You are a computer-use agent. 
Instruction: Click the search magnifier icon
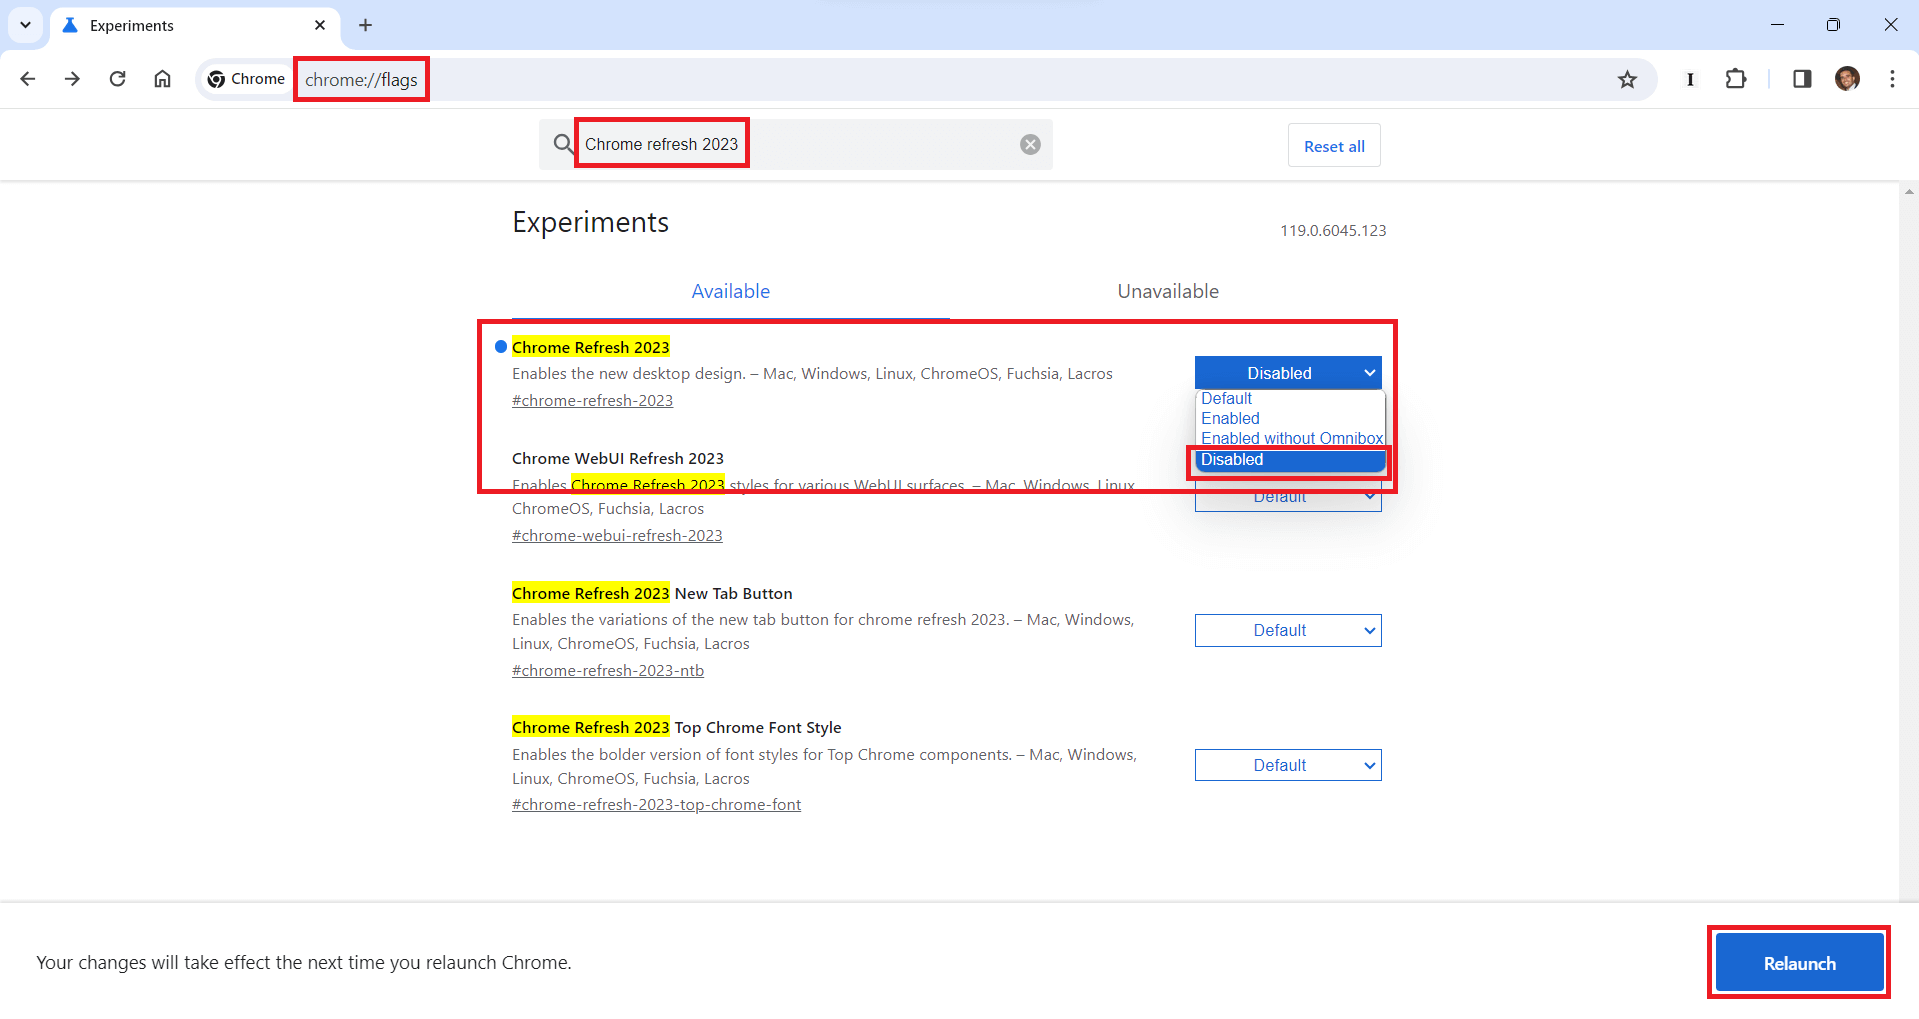click(563, 144)
